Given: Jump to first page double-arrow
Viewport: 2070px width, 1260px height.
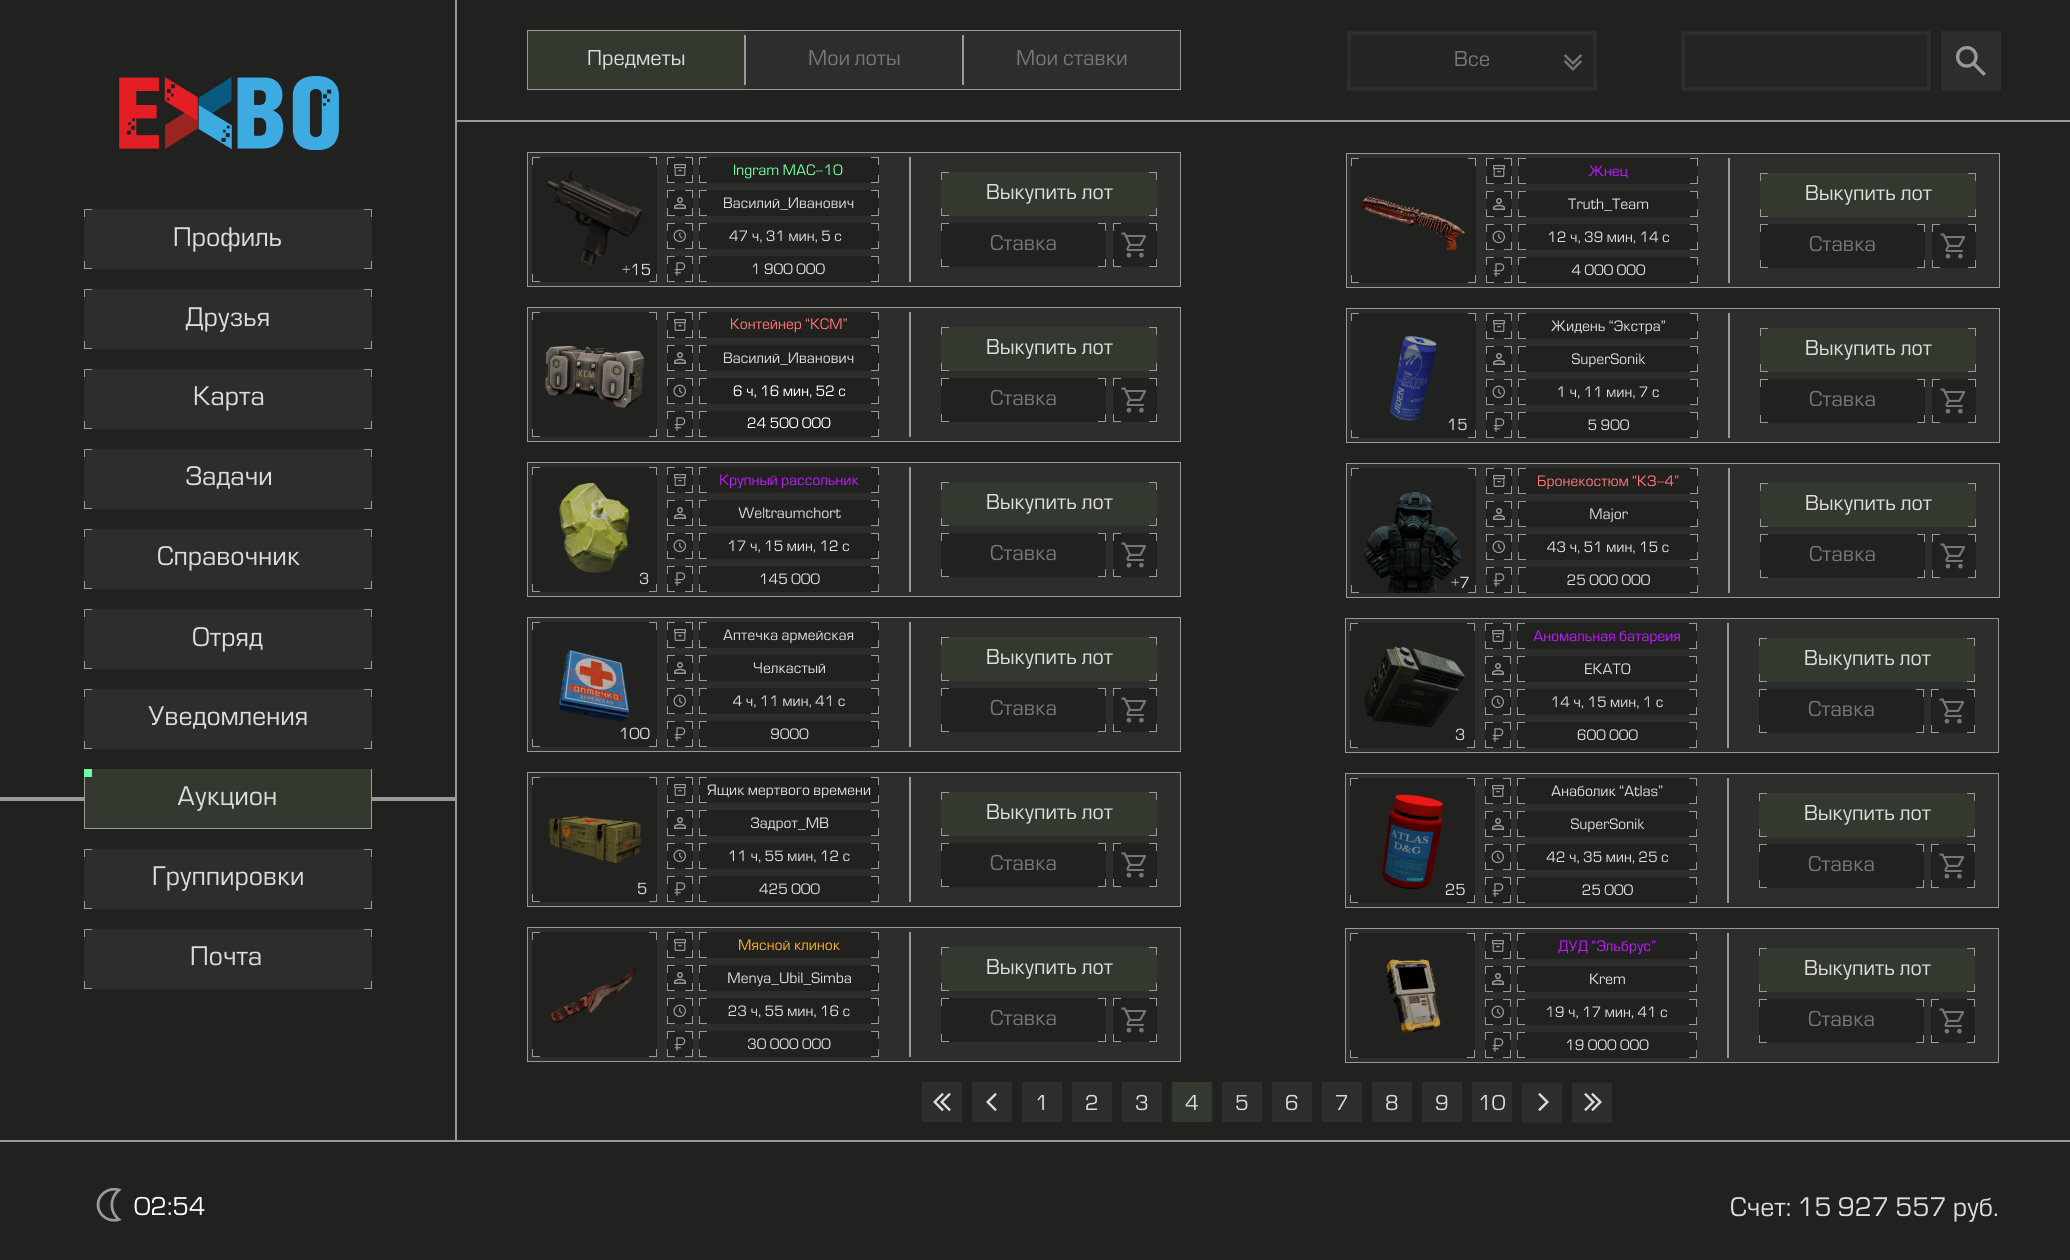Looking at the screenshot, I should tap(941, 1102).
